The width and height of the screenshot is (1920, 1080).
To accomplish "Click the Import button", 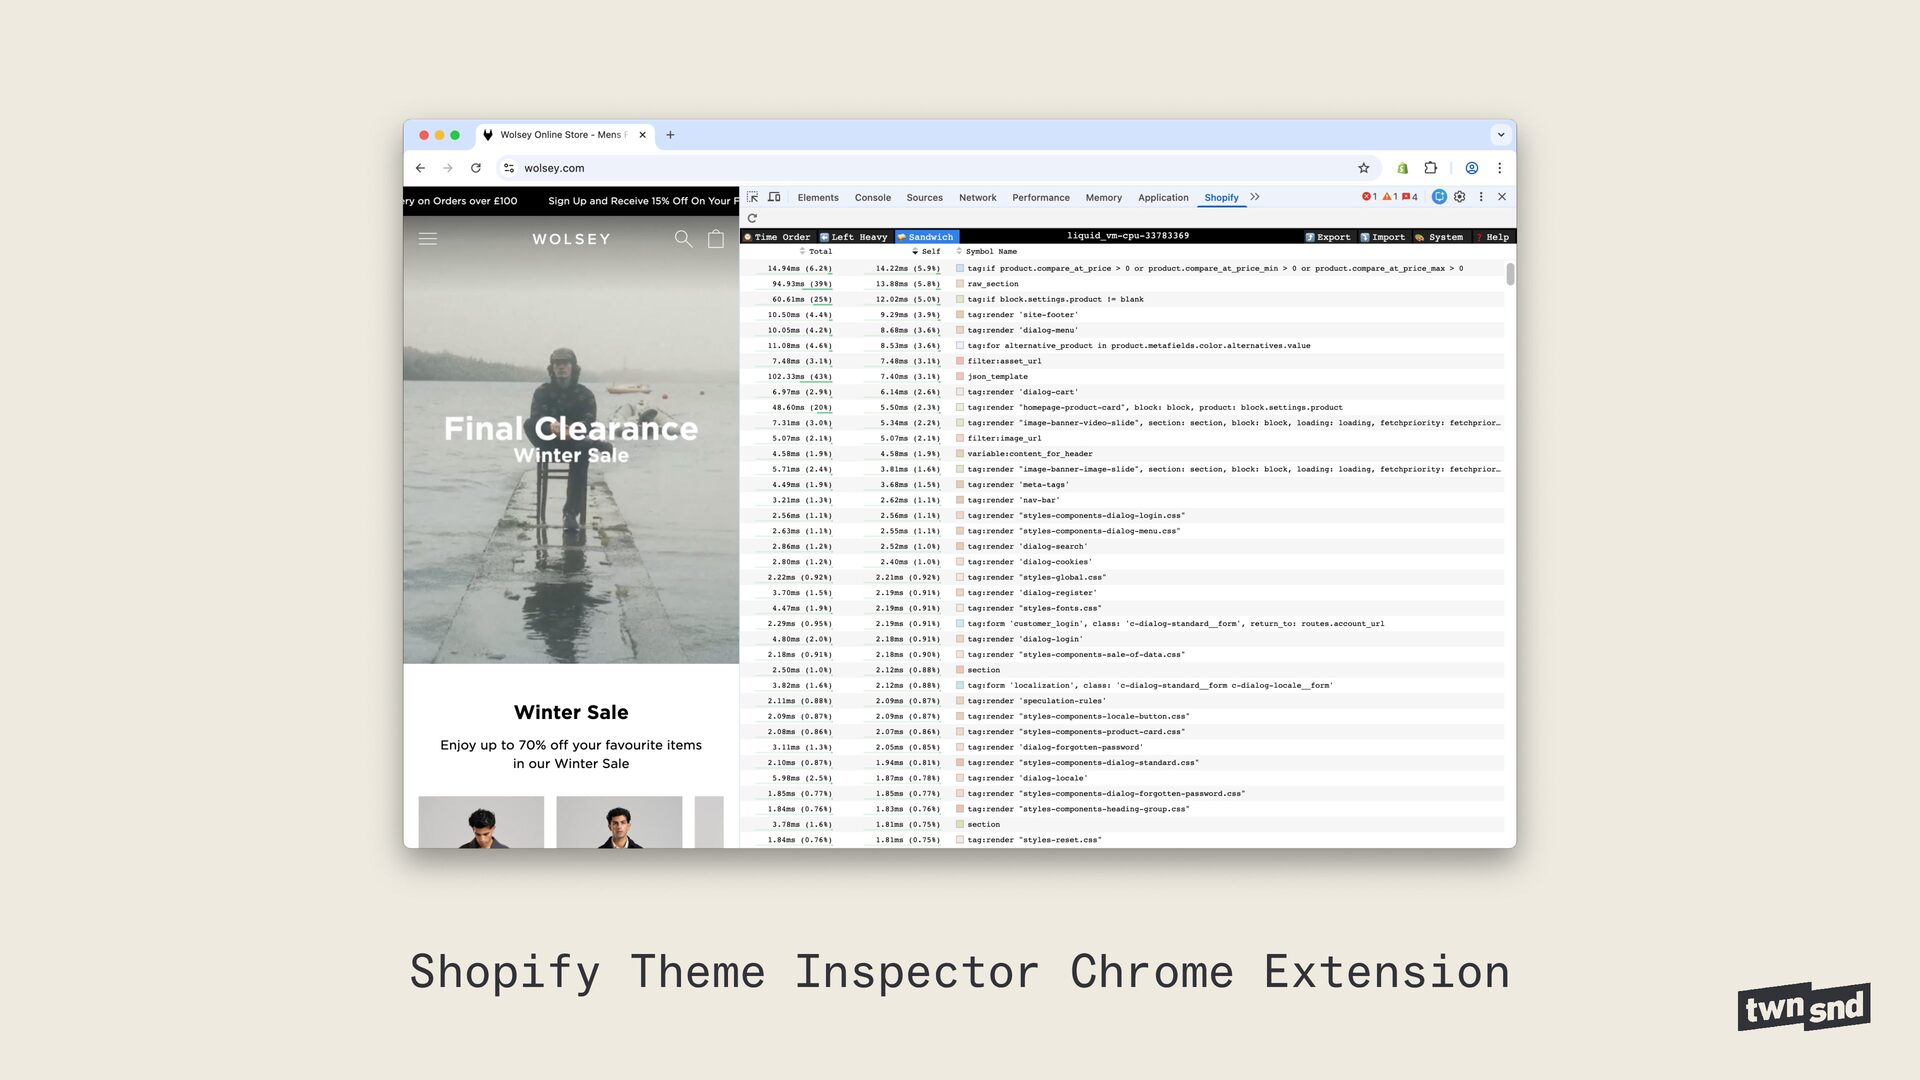I will coord(1383,237).
